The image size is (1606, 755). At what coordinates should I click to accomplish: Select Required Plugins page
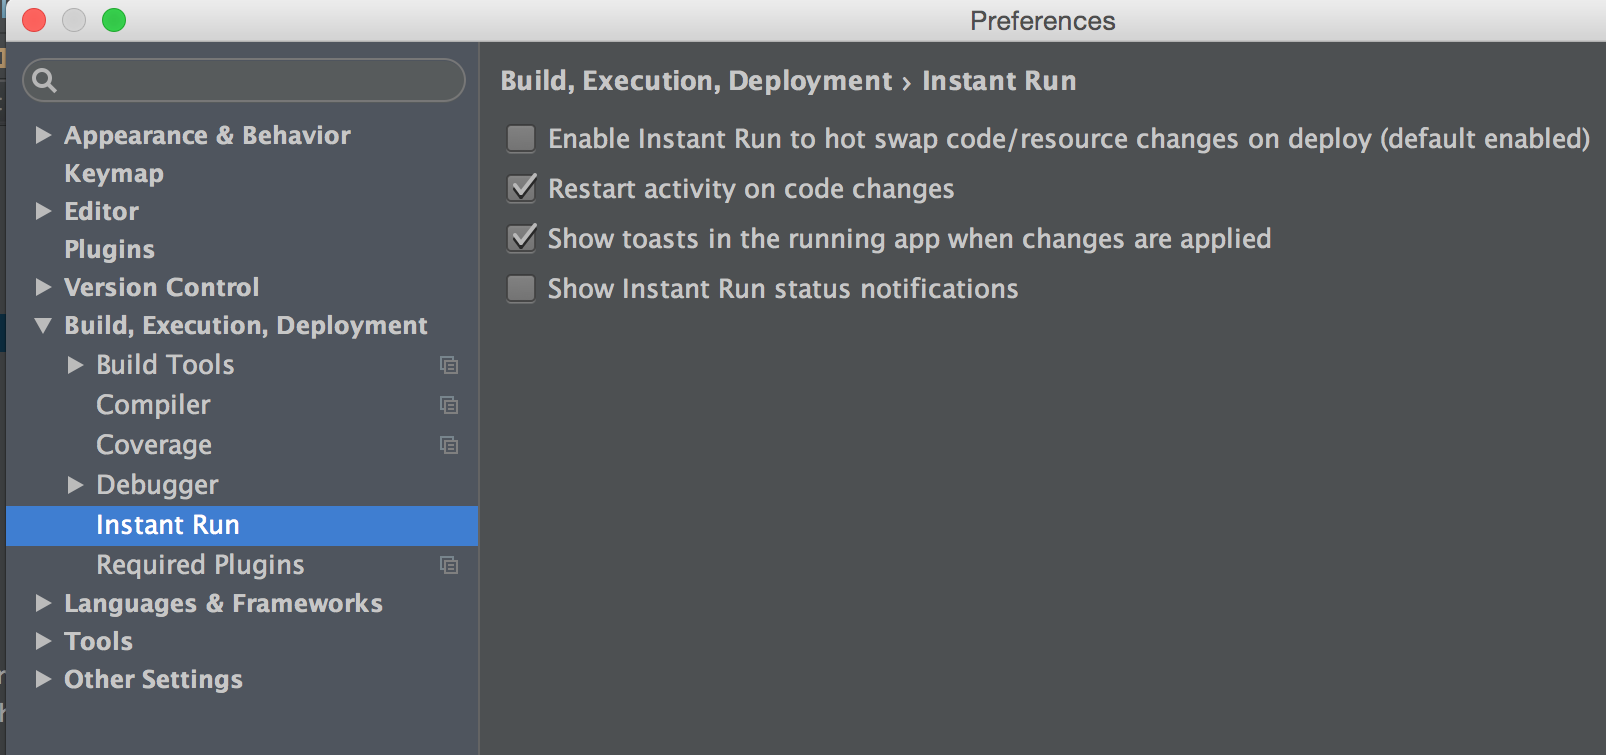(200, 565)
